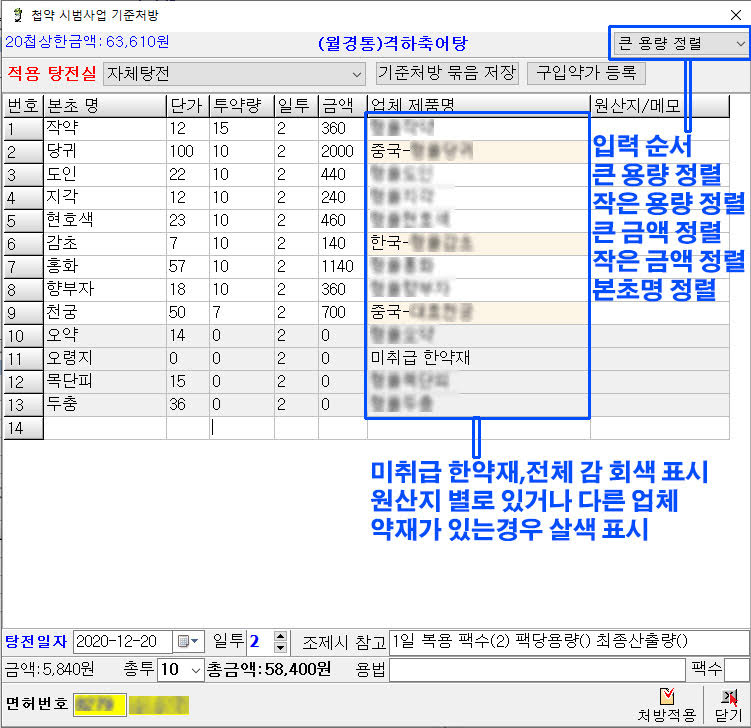751x728 pixels.
Task: Increase the 일투 value with the up arrow
Action: pos(280,635)
